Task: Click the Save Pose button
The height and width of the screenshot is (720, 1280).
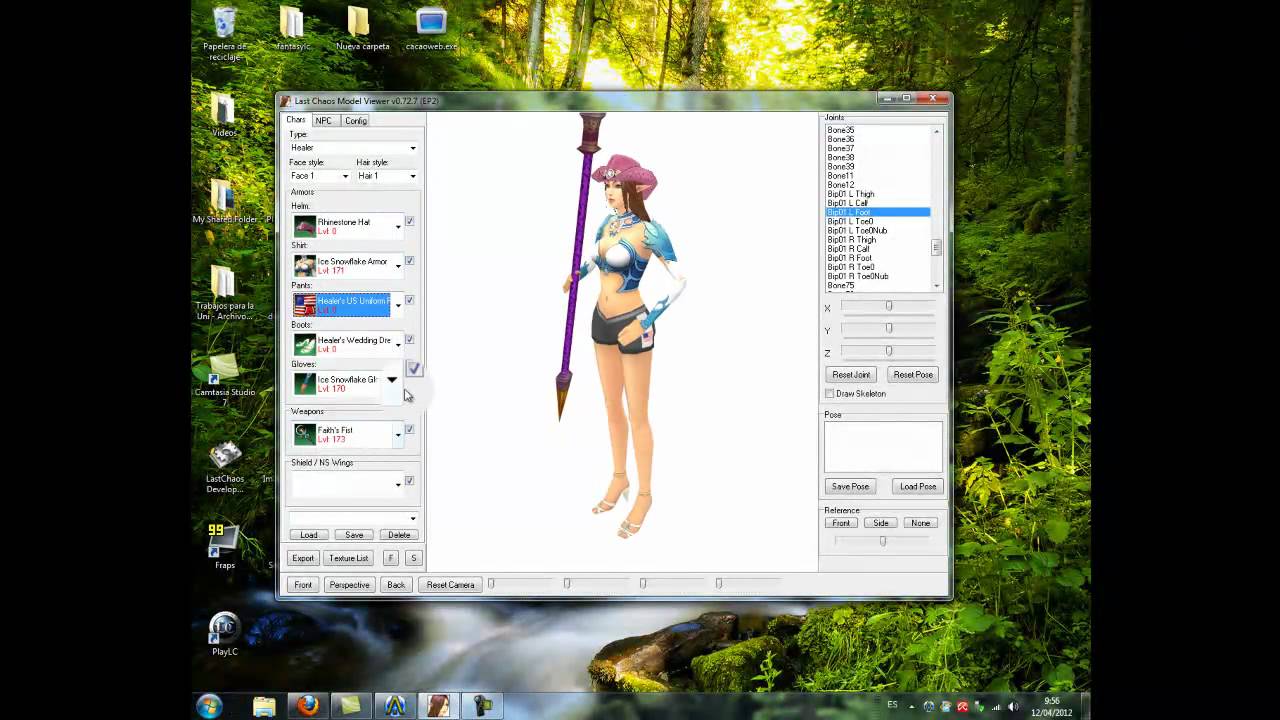Action: click(850, 487)
